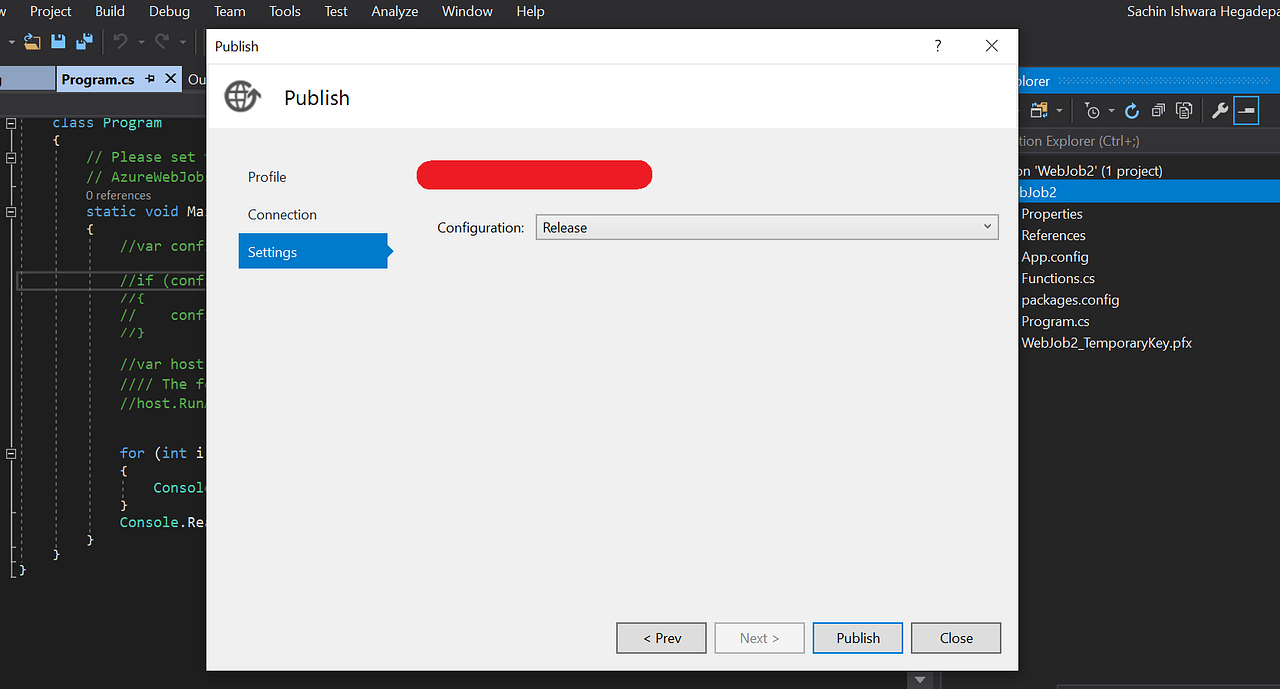The width and height of the screenshot is (1280, 689).
Task: Open the Tools menu
Action: (x=285, y=11)
